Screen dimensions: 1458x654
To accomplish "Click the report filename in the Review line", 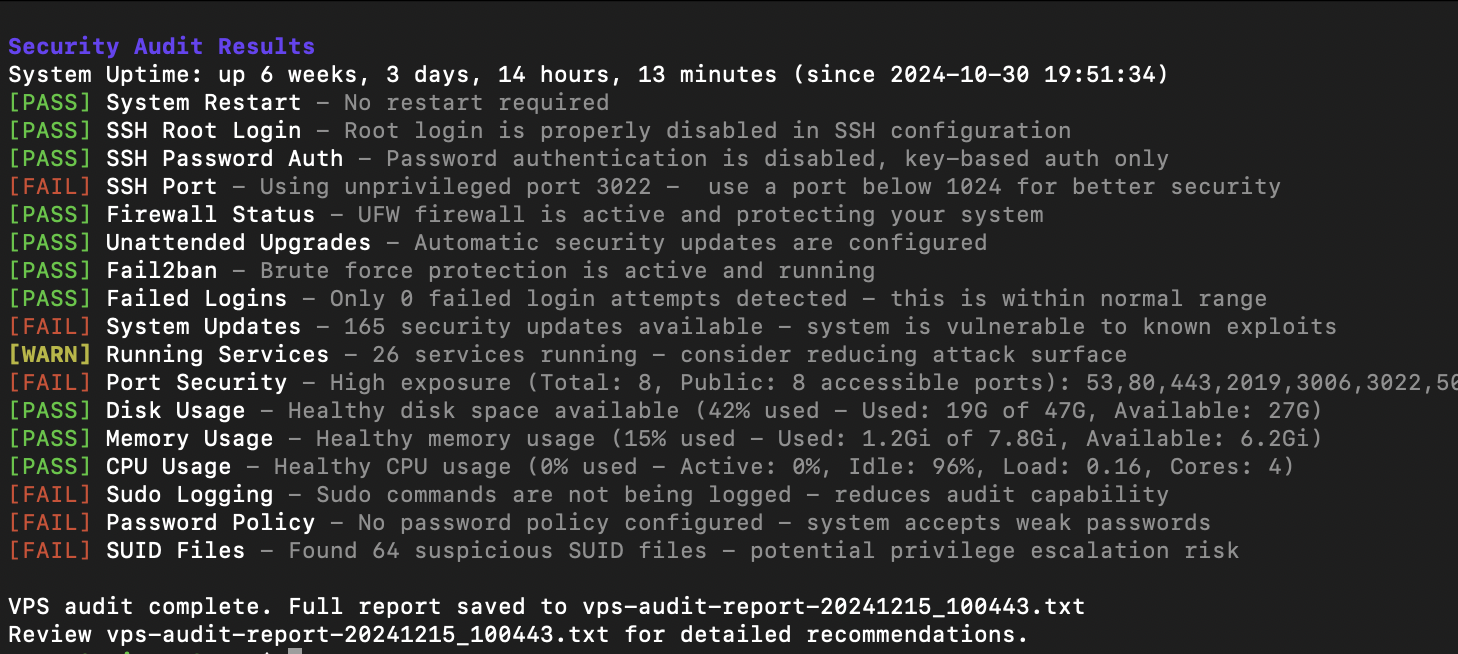I will point(357,634).
